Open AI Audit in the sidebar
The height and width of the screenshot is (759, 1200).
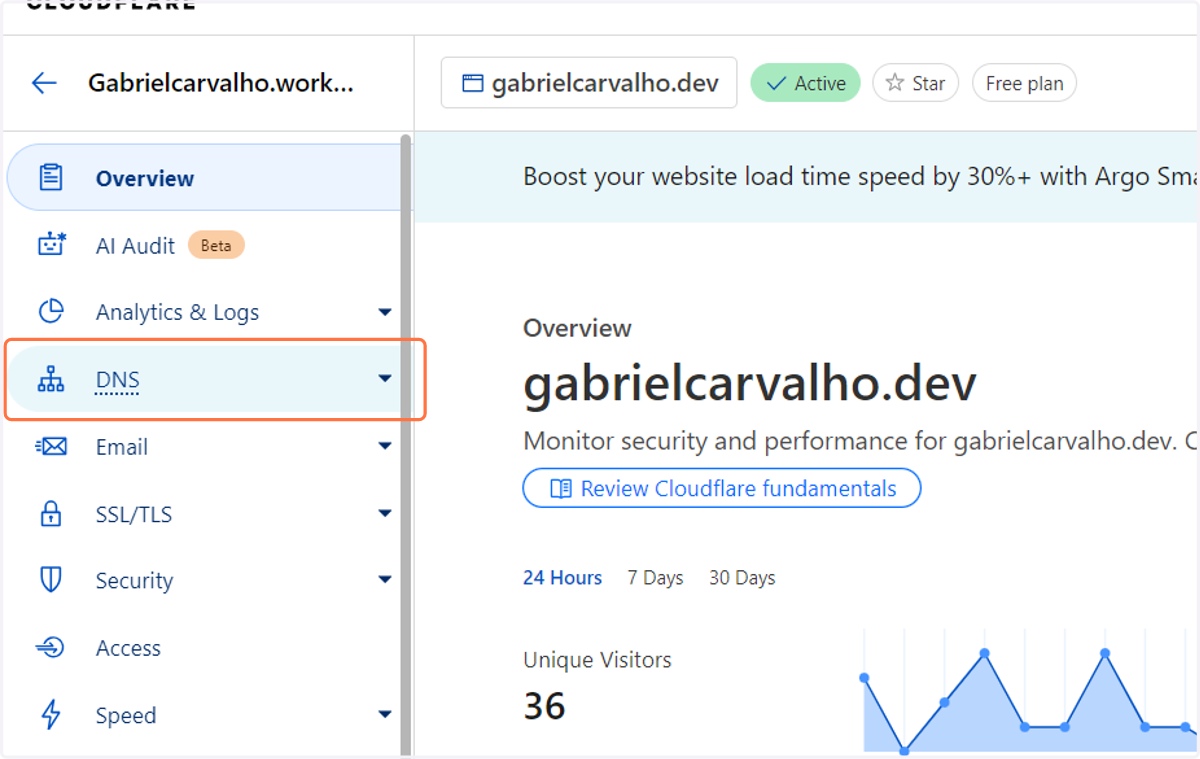pos(204,245)
